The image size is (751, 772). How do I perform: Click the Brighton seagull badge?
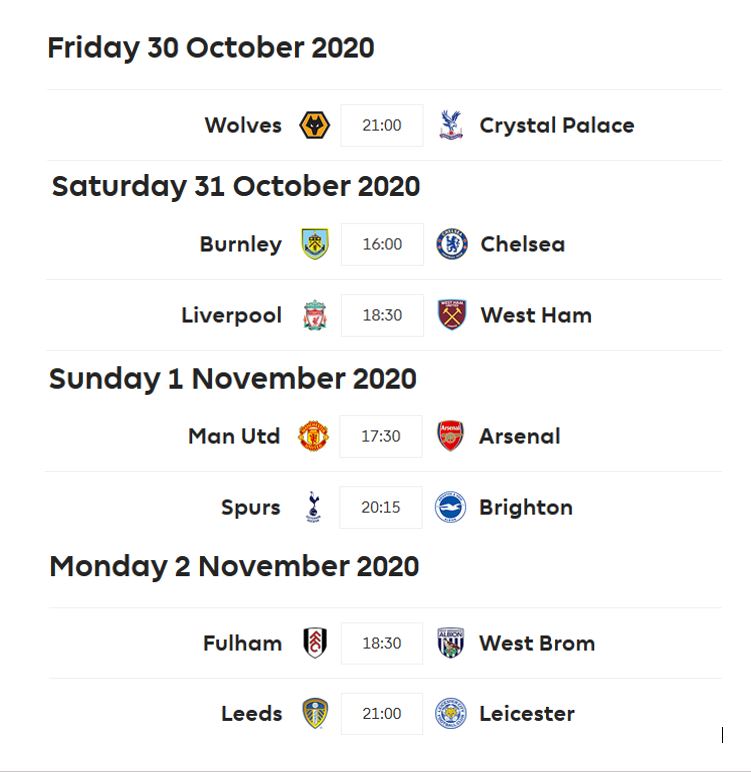click(450, 507)
